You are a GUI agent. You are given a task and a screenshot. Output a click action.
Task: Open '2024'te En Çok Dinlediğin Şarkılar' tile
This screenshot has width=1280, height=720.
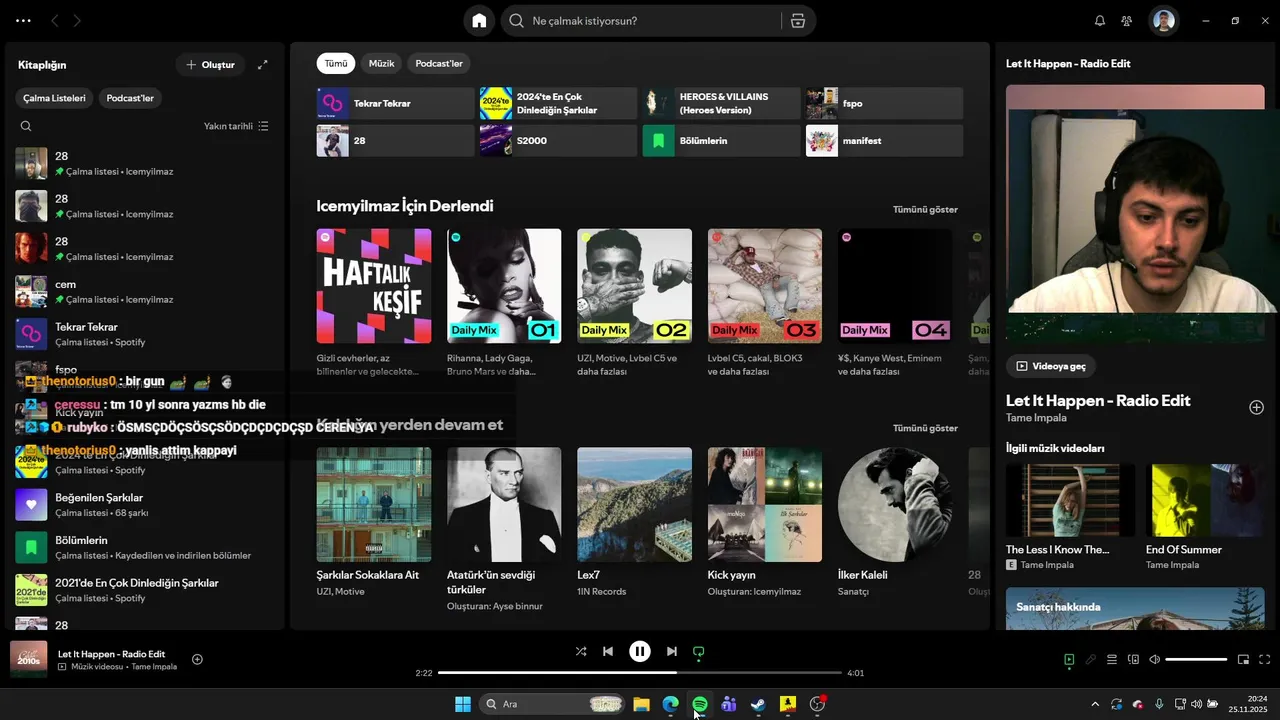coord(558,103)
